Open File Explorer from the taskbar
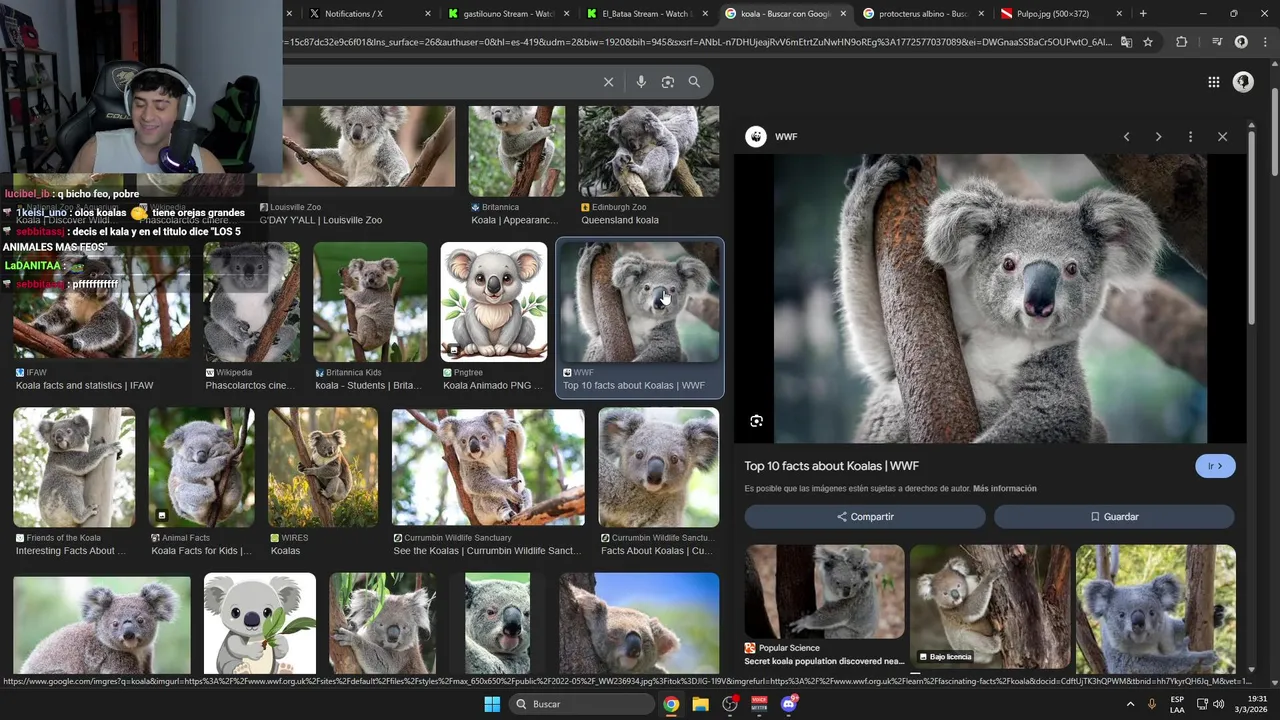 [x=701, y=704]
